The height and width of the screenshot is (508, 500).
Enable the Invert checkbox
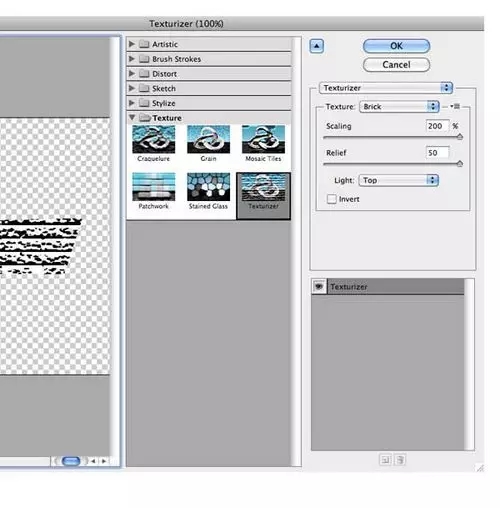point(331,199)
